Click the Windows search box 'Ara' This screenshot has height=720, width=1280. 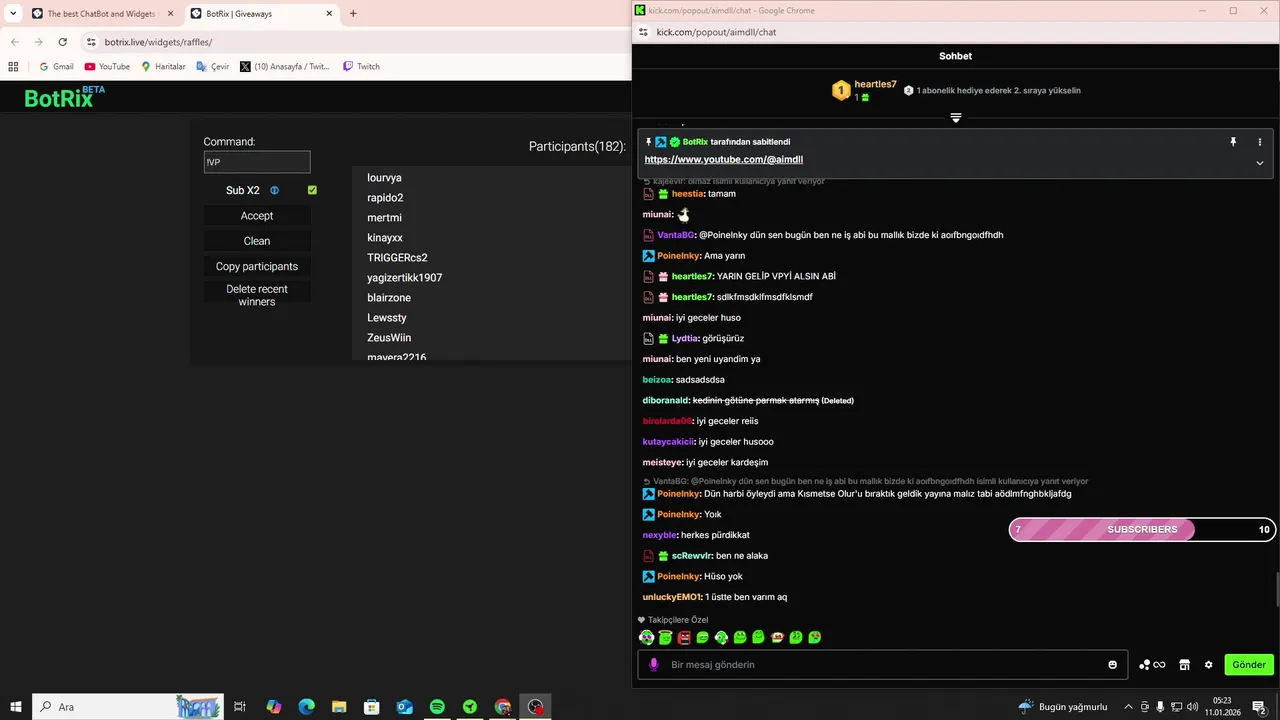(128, 707)
